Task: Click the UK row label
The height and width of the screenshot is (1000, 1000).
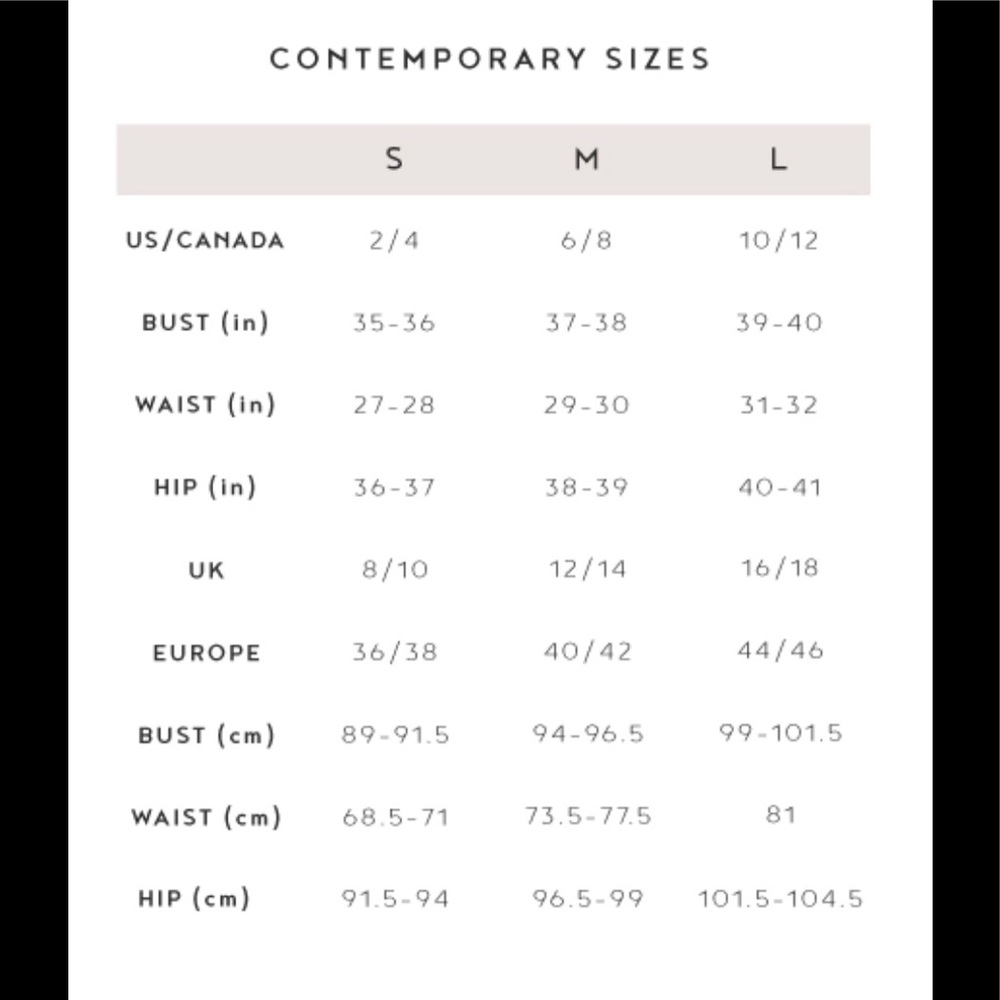Action: (207, 570)
